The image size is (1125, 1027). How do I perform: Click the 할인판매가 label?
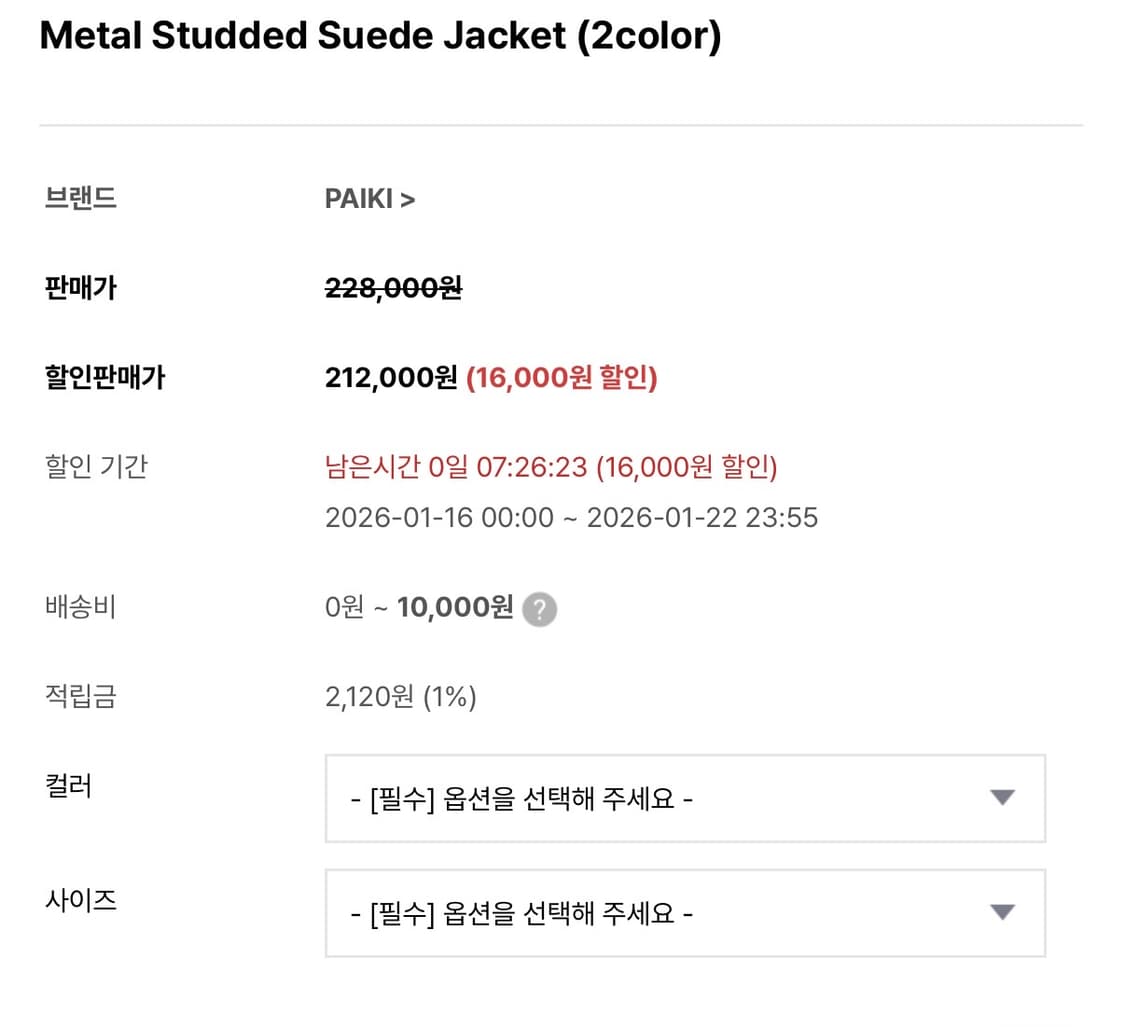point(104,378)
